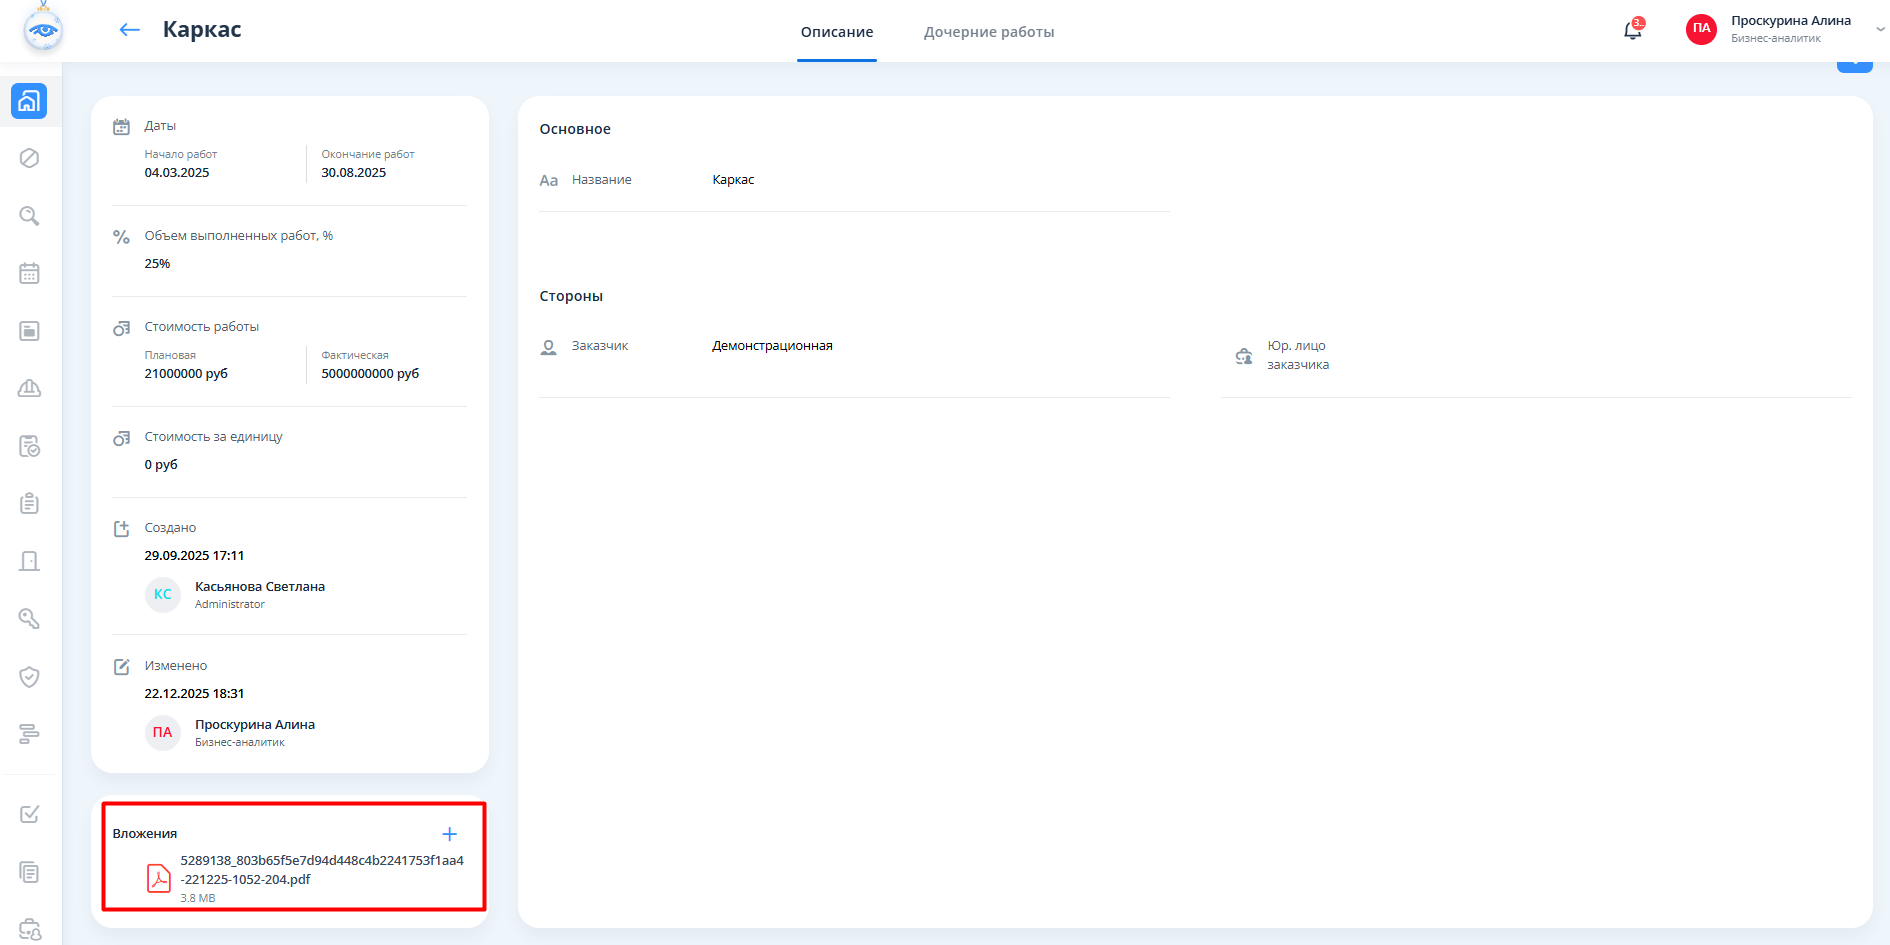Image resolution: width=1890 pixels, height=945 pixels.
Task: Select the Gantt bars icon in sidebar
Action: click(x=29, y=734)
